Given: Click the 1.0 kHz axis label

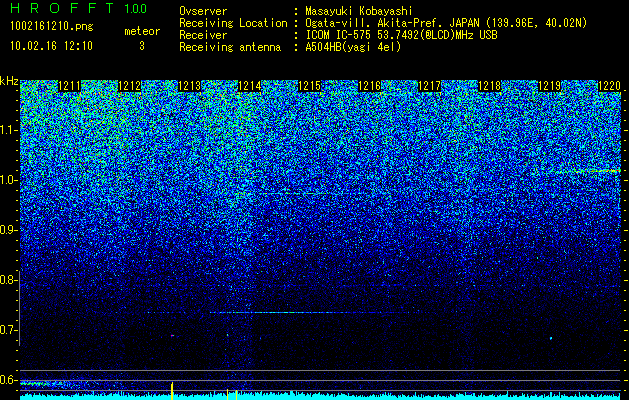Looking at the screenshot, I should pyautogui.click(x=8, y=180).
